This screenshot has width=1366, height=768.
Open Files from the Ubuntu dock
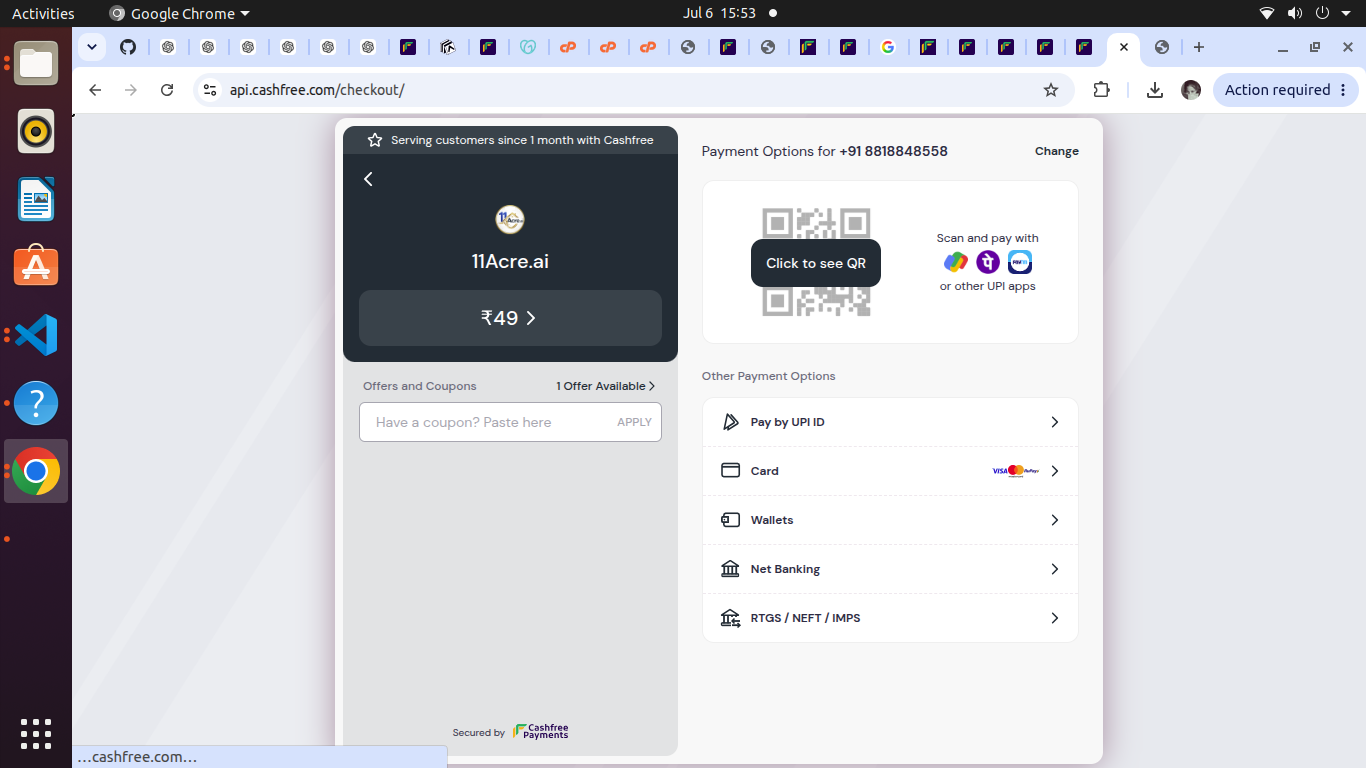click(36, 63)
